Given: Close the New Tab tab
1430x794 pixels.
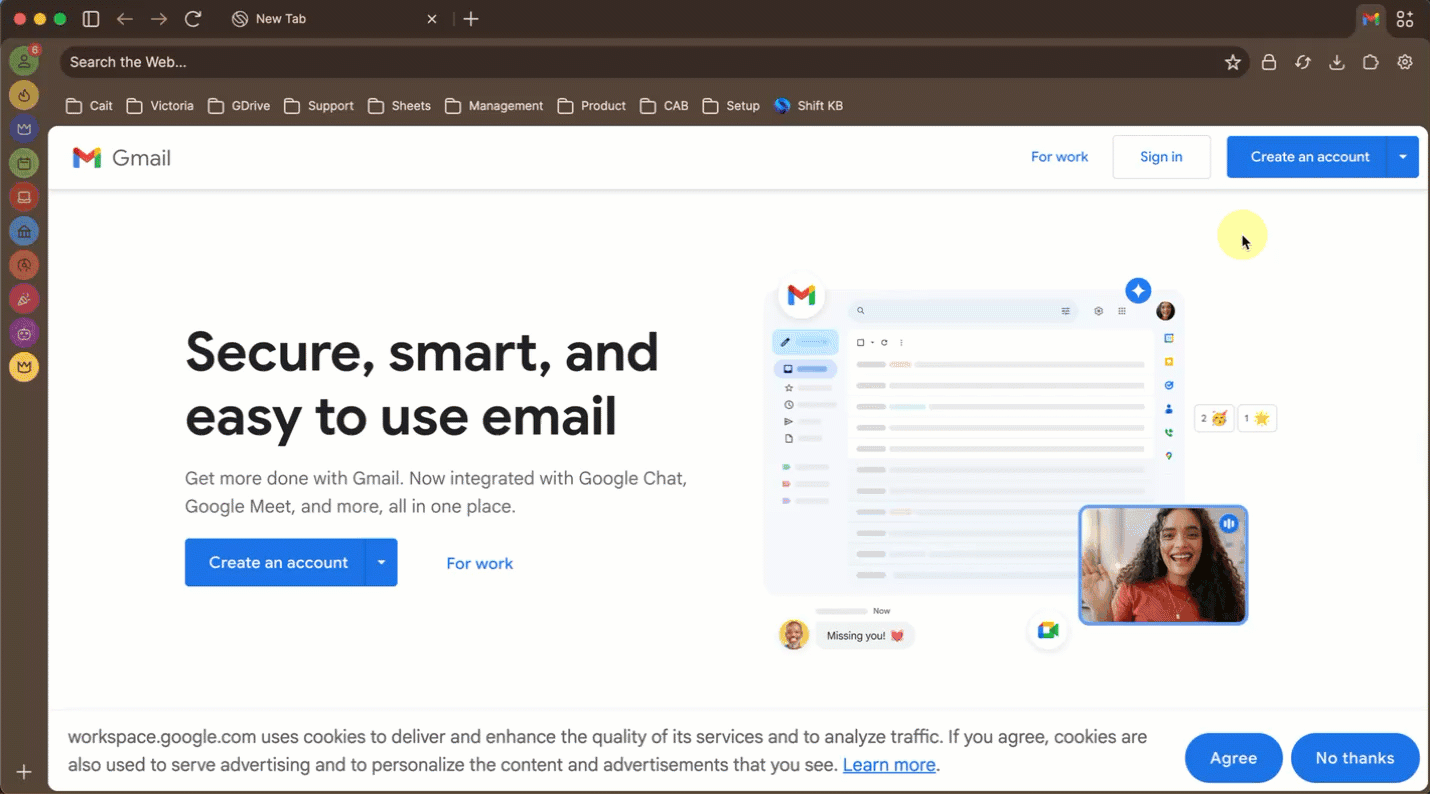Looking at the screenshot, I should [432, 19].
